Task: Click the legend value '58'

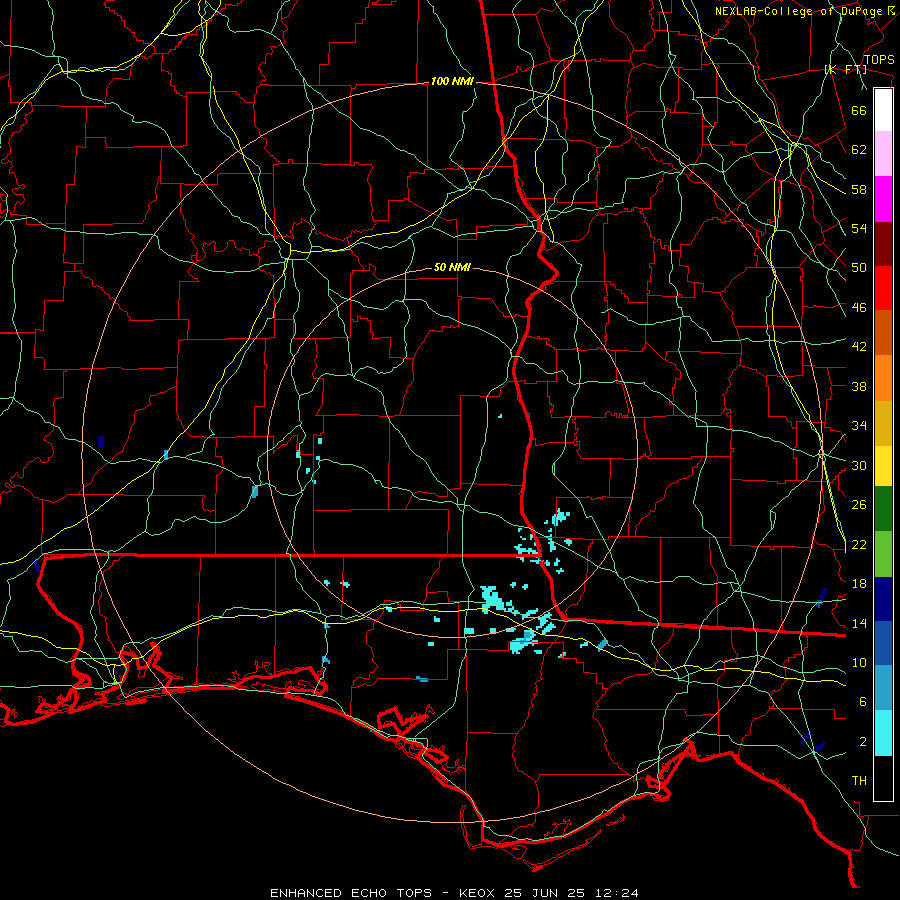Action: [x=859, y=189]
